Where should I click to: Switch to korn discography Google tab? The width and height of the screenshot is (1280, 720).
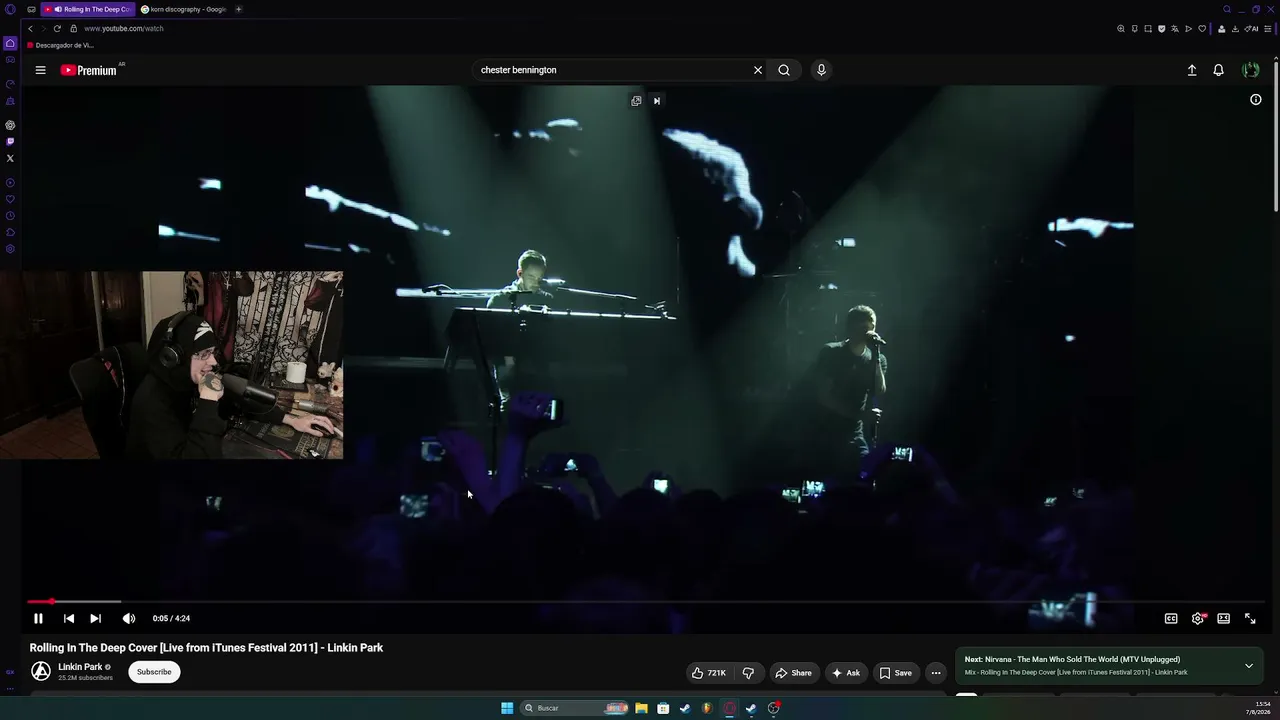[184, 9]
